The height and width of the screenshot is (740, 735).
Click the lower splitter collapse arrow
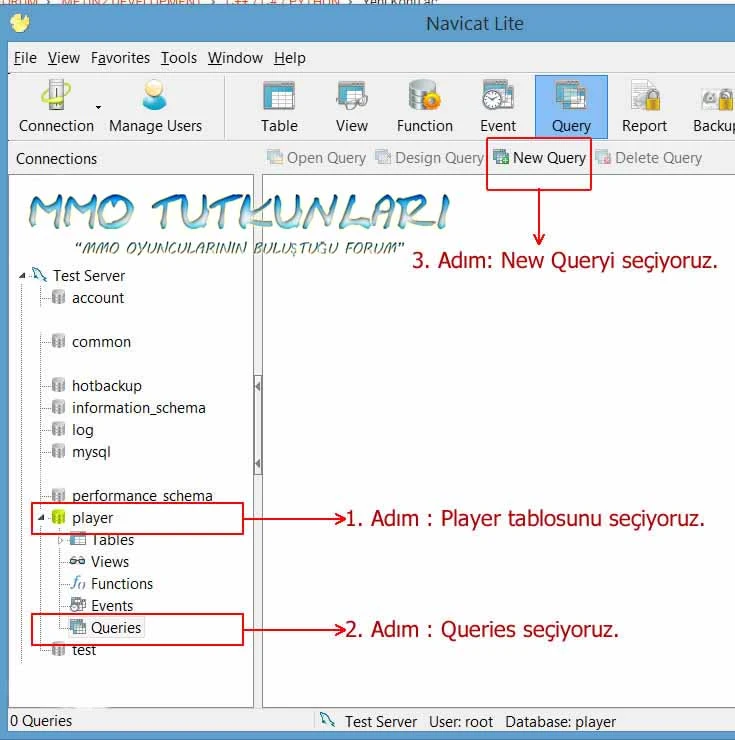258,463
